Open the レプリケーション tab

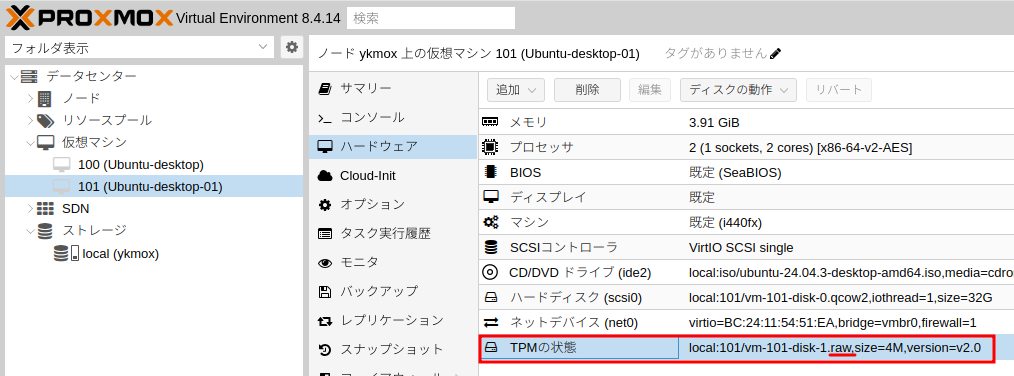[393, 321]
